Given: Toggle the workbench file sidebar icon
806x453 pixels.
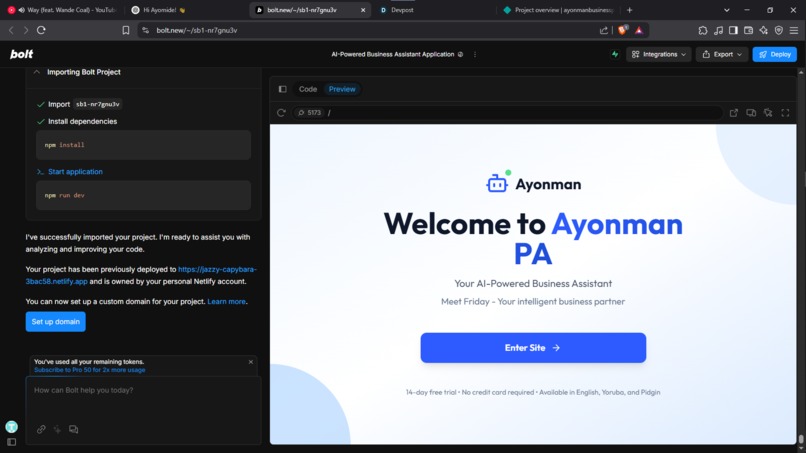Looking at the screenshot, I should tap(282, 89).
